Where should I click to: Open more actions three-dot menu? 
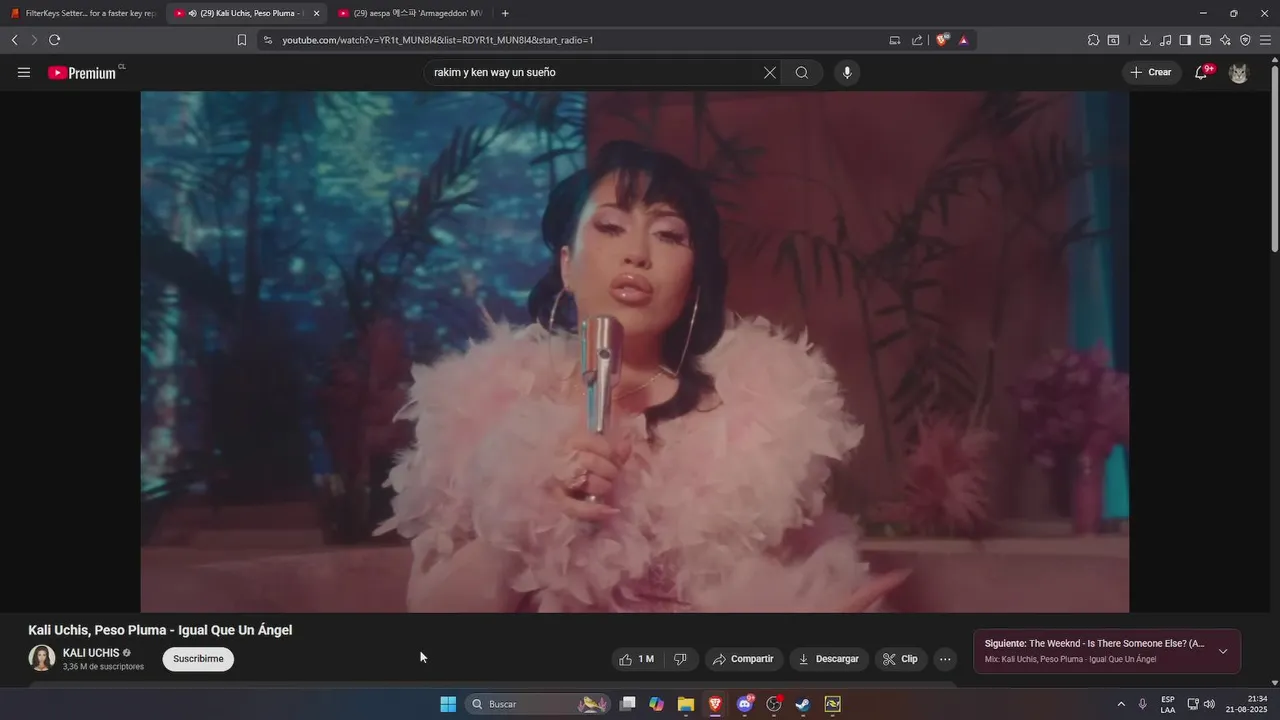point(945,659)
